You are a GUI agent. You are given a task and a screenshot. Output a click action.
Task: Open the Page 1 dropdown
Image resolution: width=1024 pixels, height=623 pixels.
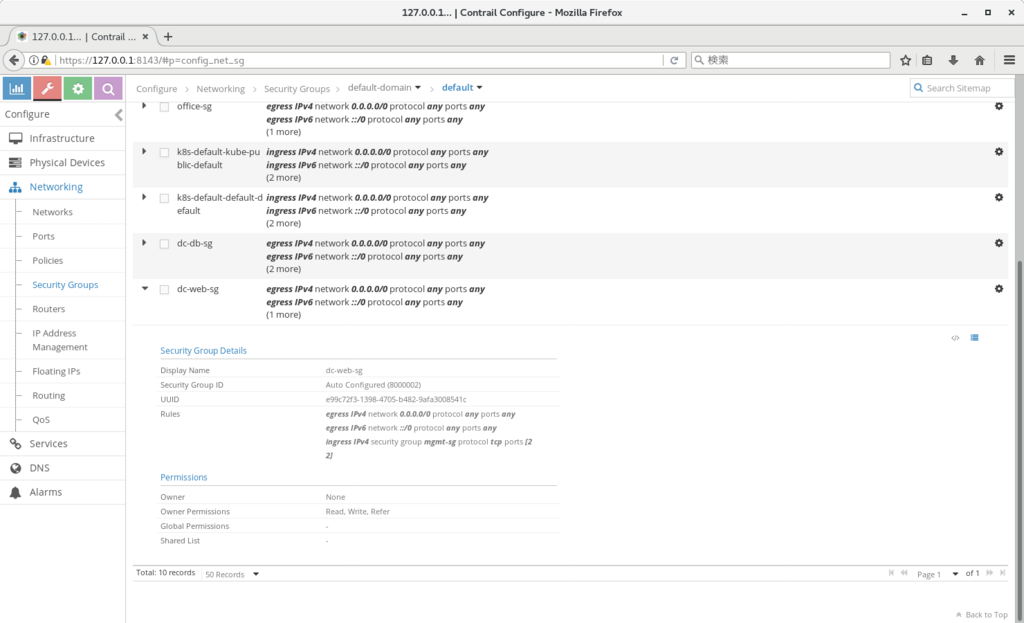point(937,574)
